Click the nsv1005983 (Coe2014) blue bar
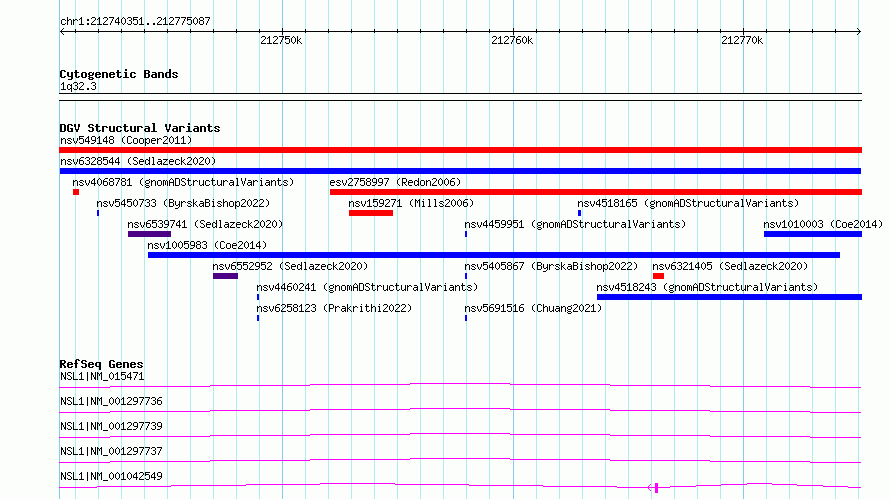The width and height of the screenshot is (890, 499). click(494, 255)
